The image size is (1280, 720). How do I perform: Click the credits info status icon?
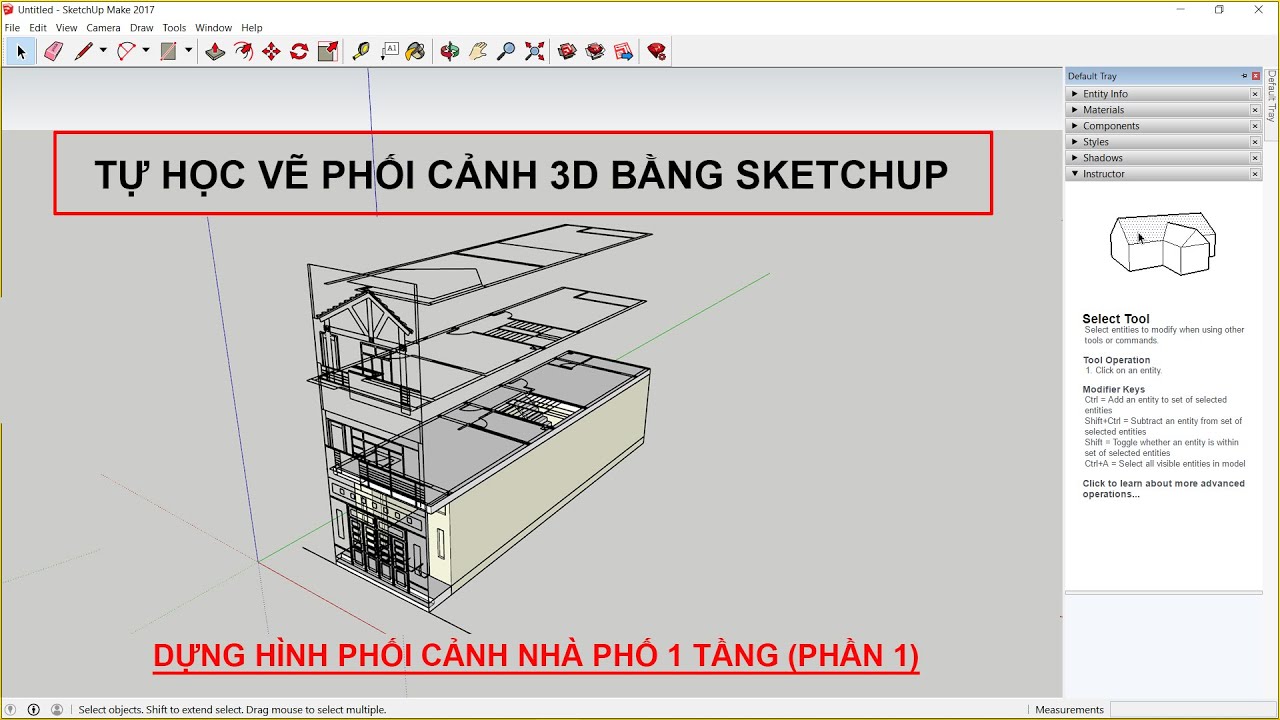34,709
